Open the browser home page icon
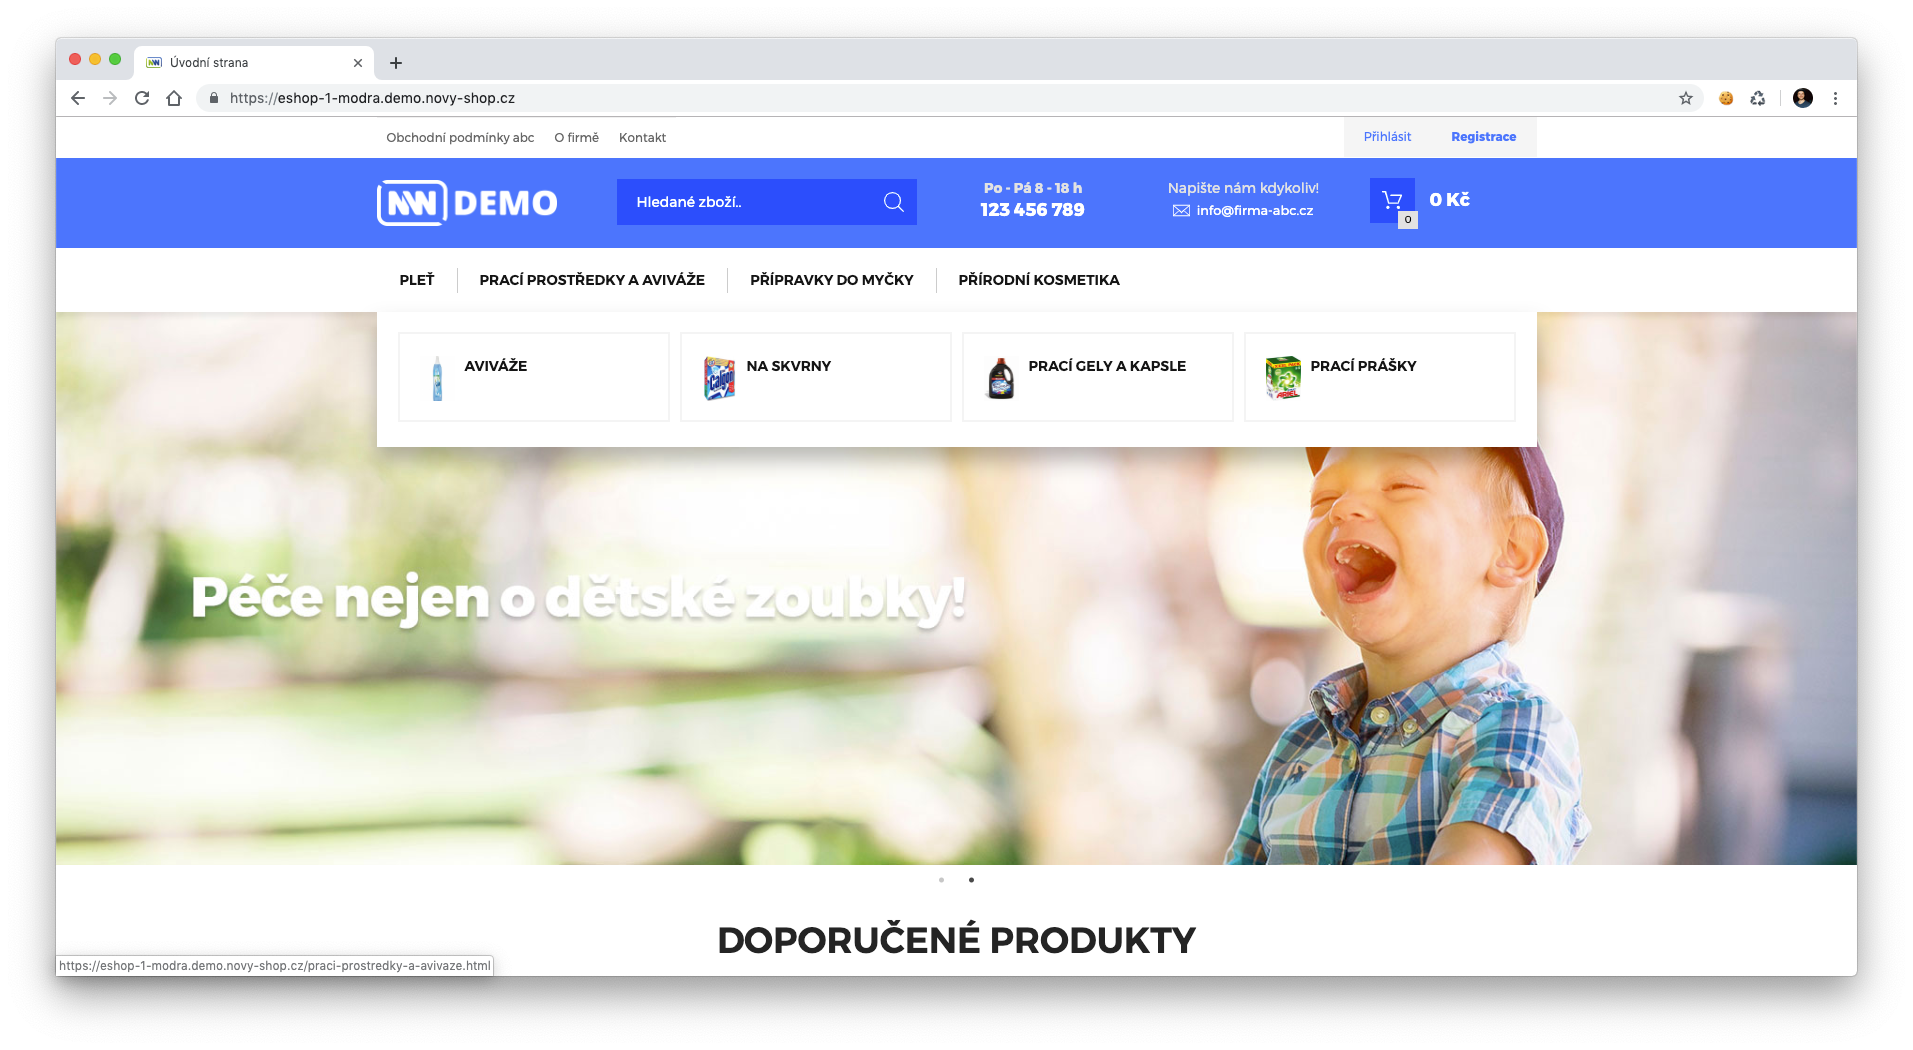This screenshot has height=1050, width=1913. pos(174,98)
